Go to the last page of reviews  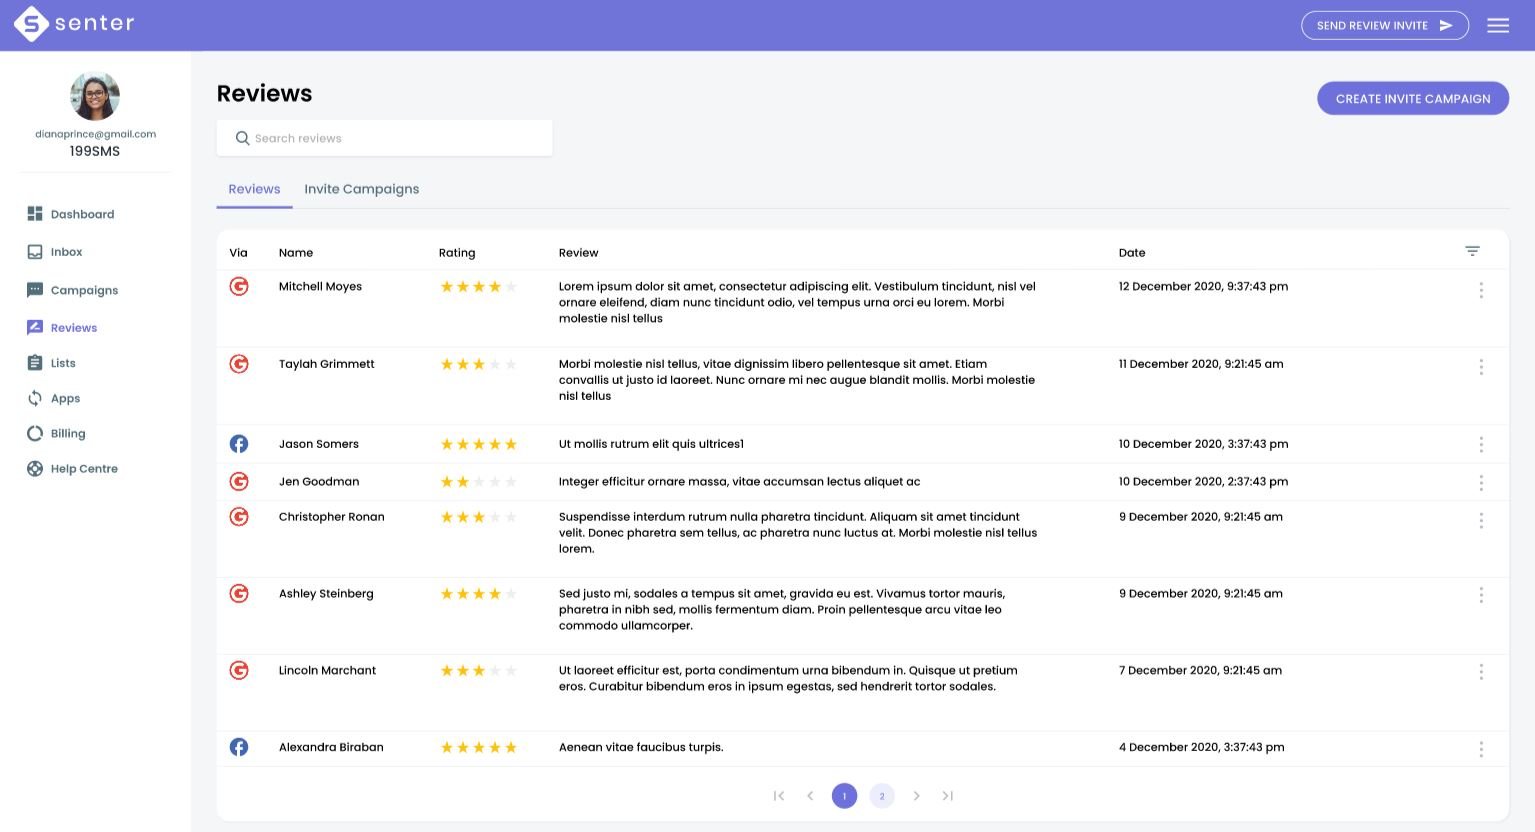[x=947, y=796]
